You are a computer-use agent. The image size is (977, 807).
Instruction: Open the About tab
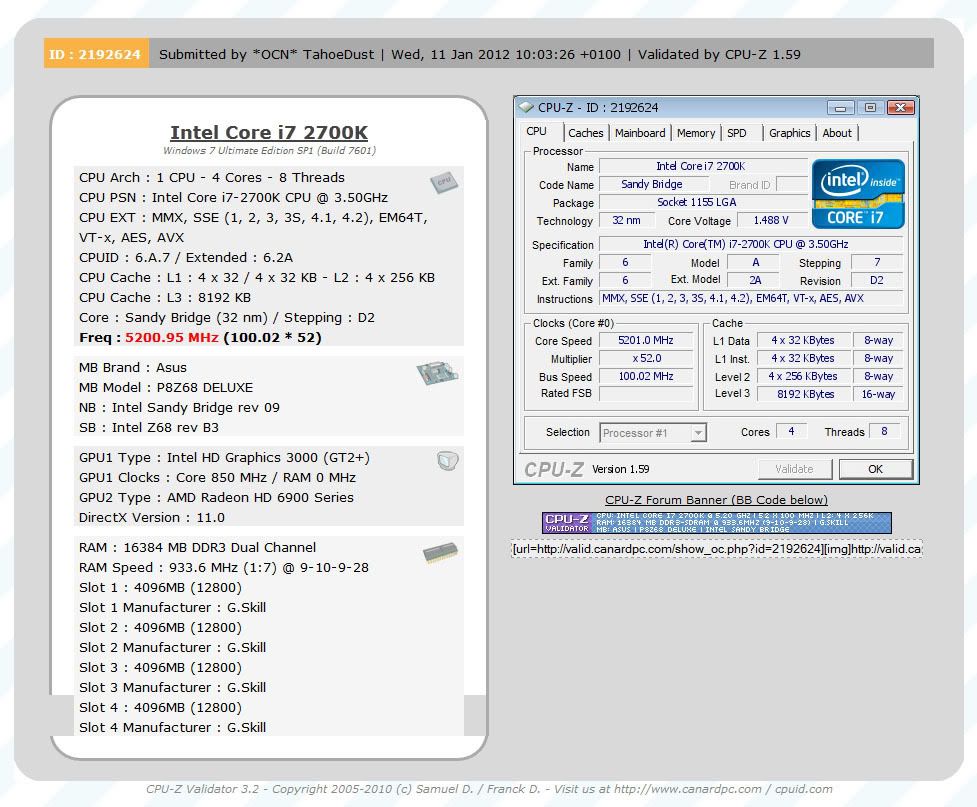(x=837, y=133)
